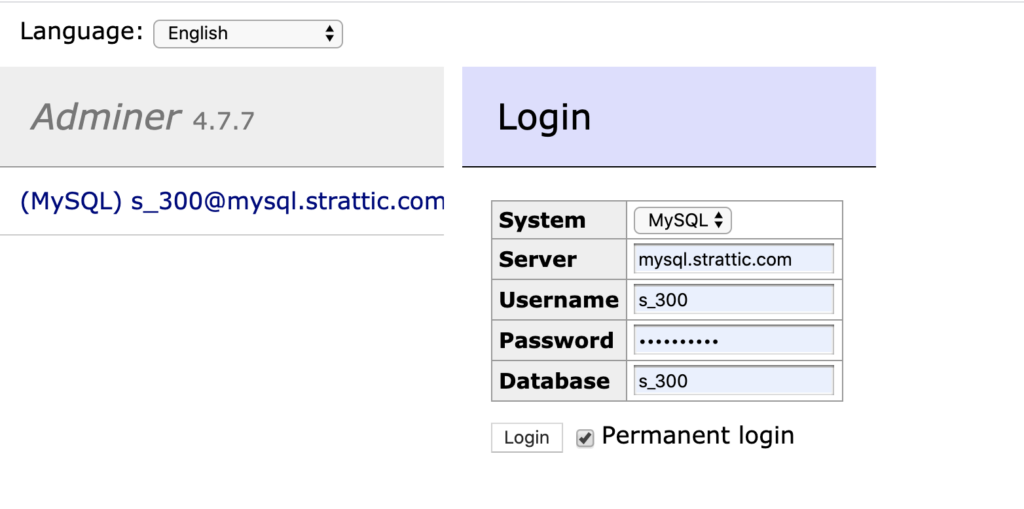Image resolution: width=1024 pixels, height=509 pixels.
Task: Open the Language dropdown showing English
Action: click(x=248, y=33)
